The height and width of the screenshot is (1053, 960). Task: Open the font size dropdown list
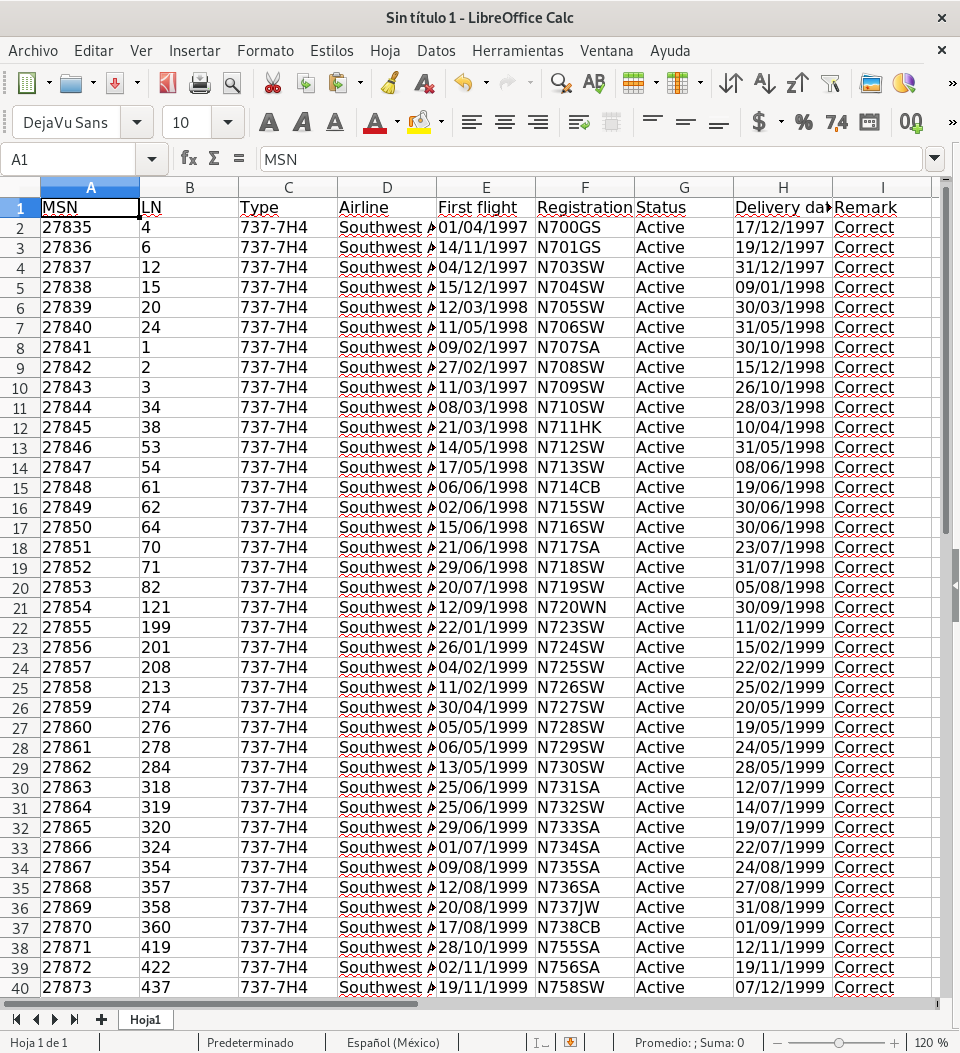[228, 123]
